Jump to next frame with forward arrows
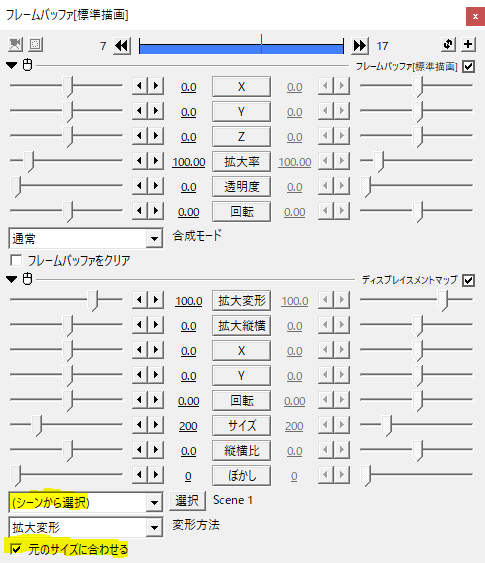 (360, 46)
